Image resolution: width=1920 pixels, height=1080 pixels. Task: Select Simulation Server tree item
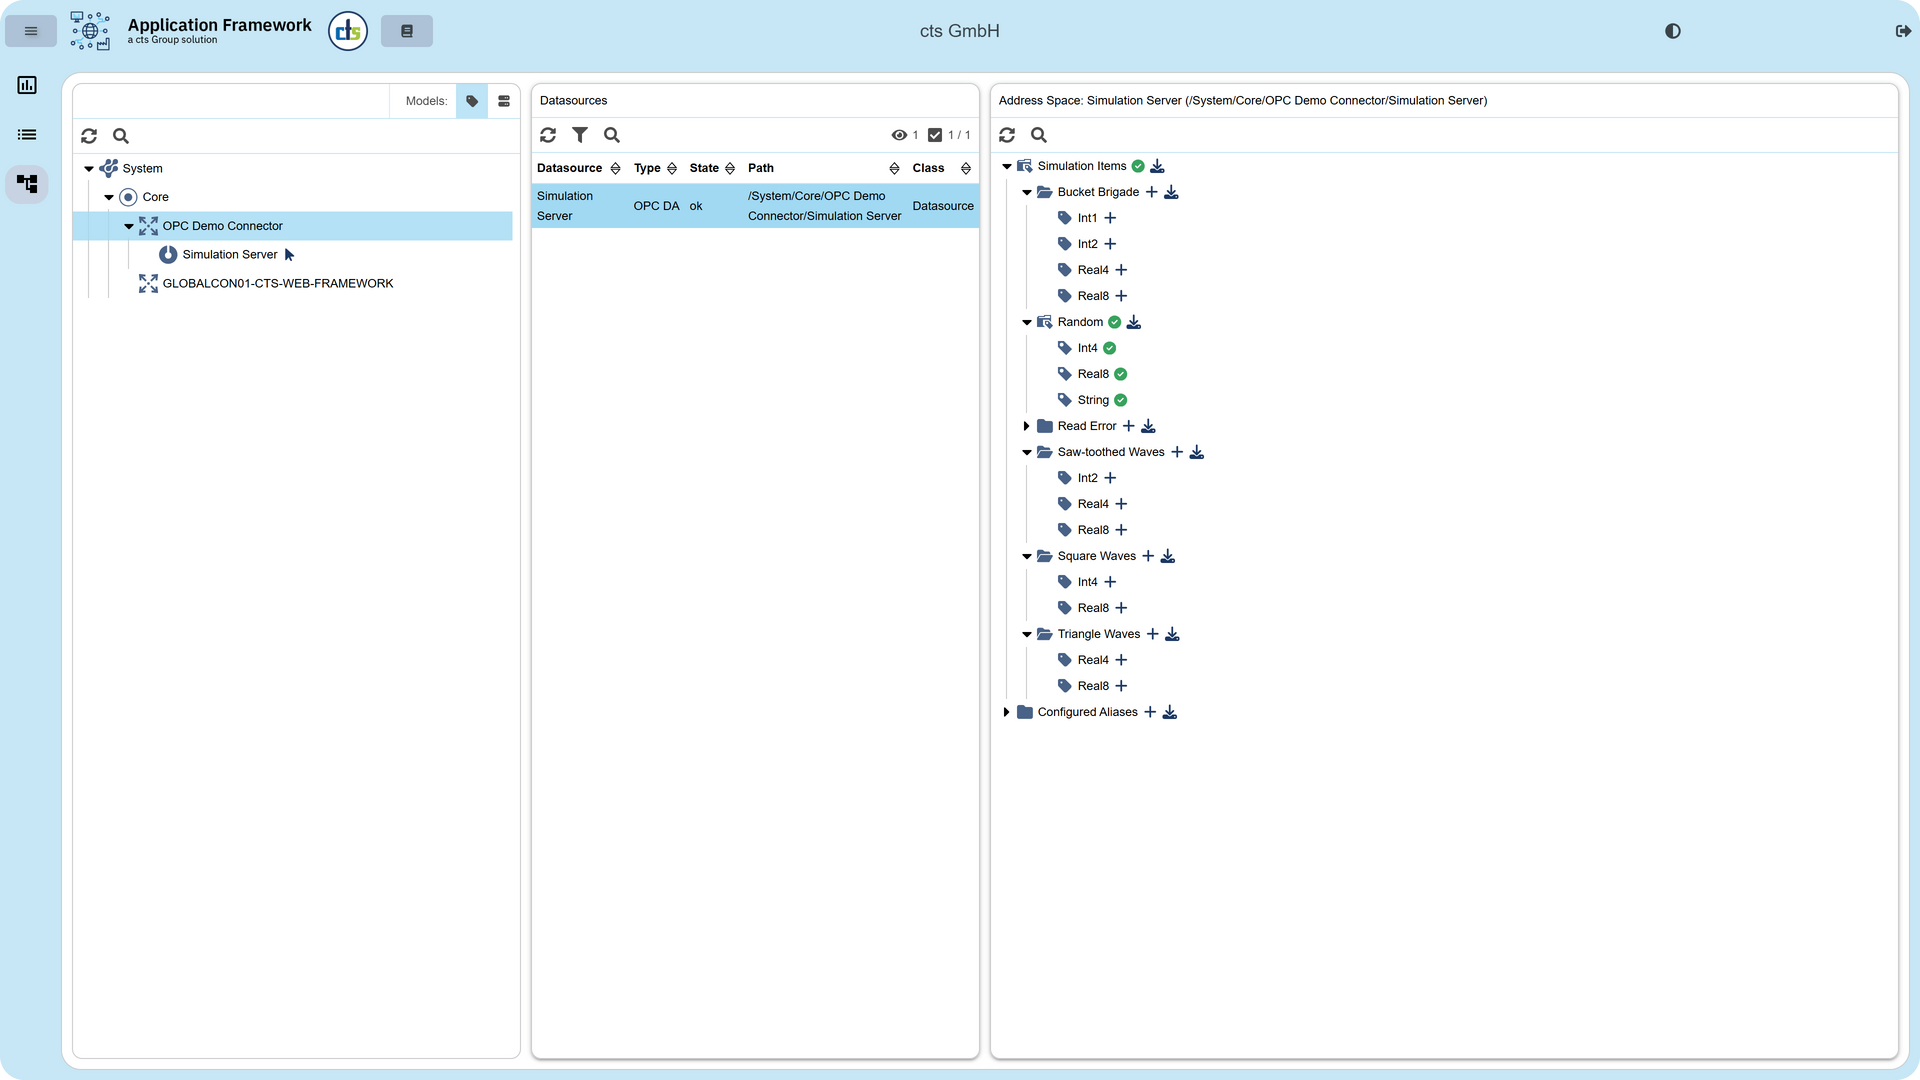click(x=229, y=255)
